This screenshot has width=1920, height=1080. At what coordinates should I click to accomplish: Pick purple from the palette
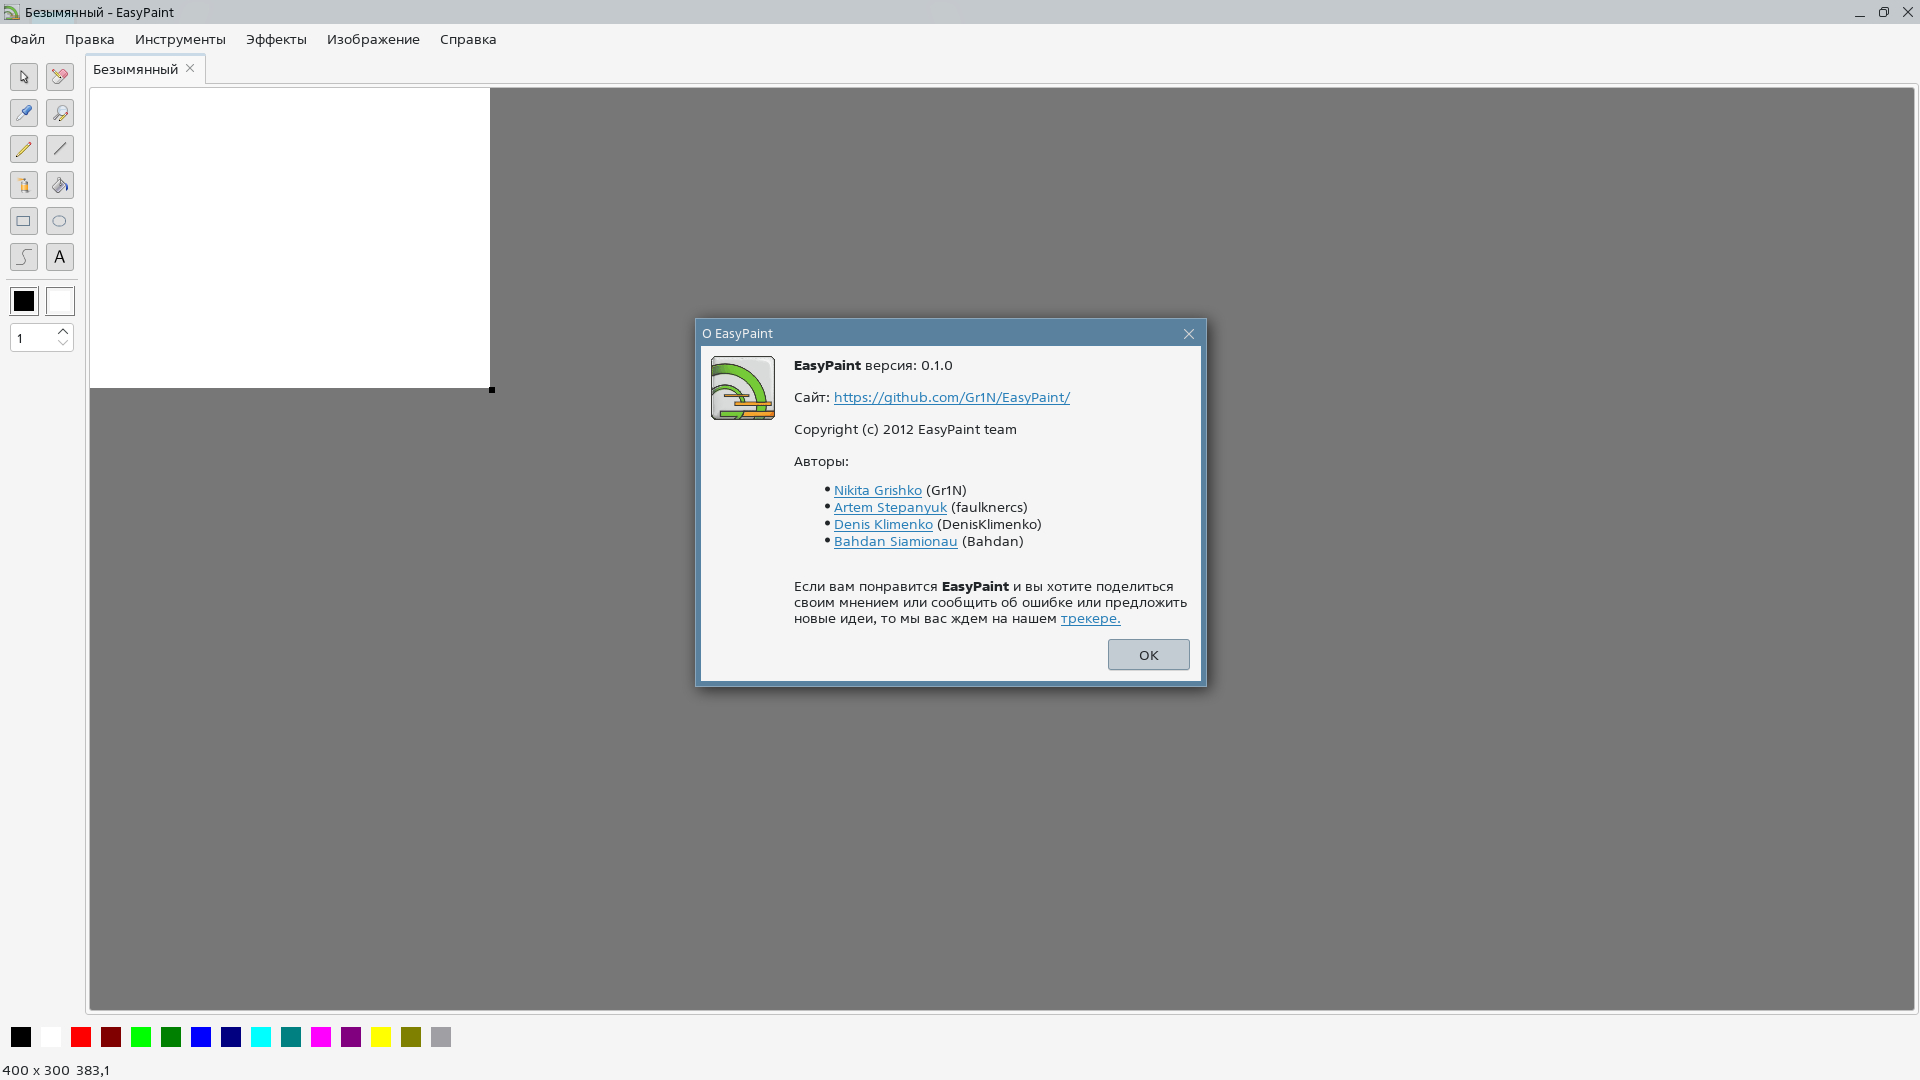click(351, 1037)
